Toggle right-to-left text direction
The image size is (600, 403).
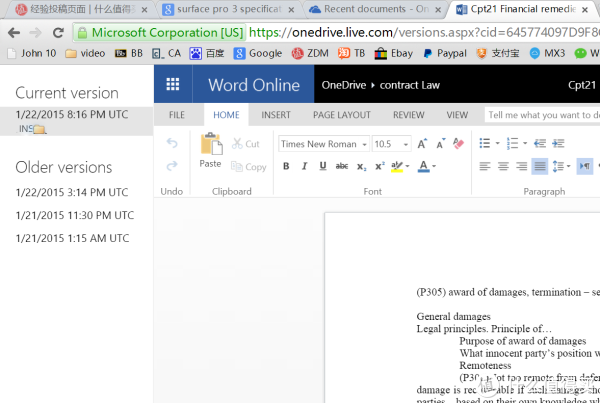pyautogui.click(x=585, y=166)
